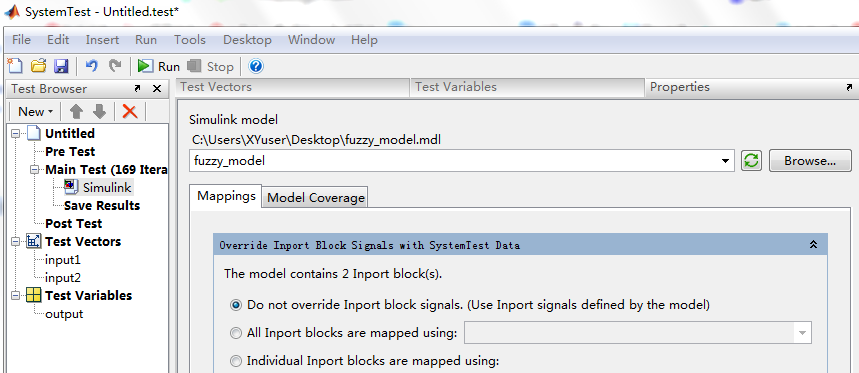Select Post Test in the tree
The image size is (859, 373).
(73, 223)
